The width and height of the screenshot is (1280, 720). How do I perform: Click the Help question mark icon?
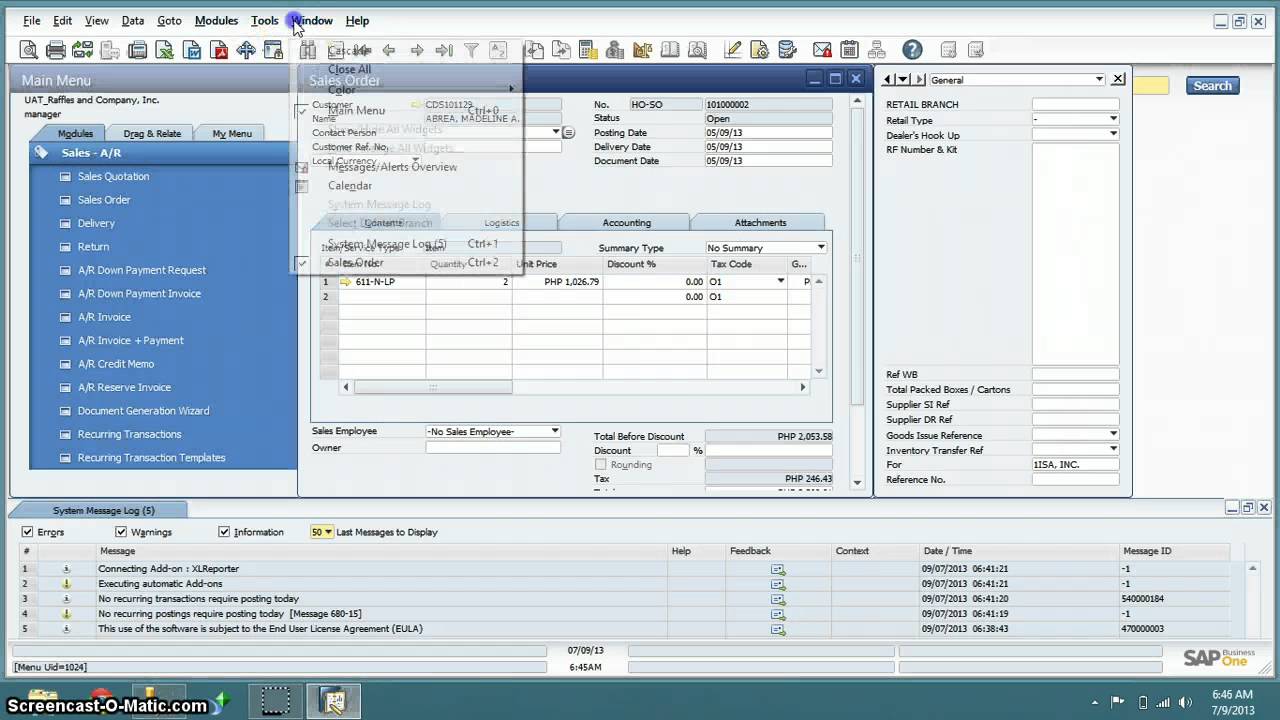tap(912, 50)
